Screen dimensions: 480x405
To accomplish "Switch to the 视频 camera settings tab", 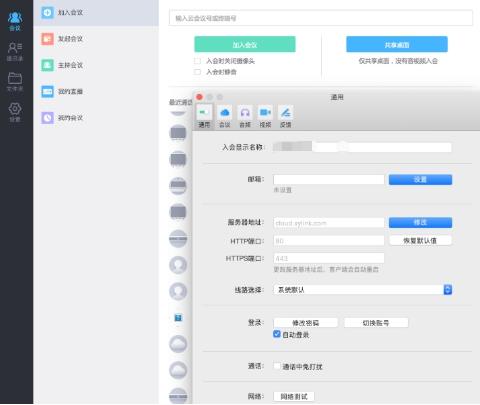I will (265, 116).
